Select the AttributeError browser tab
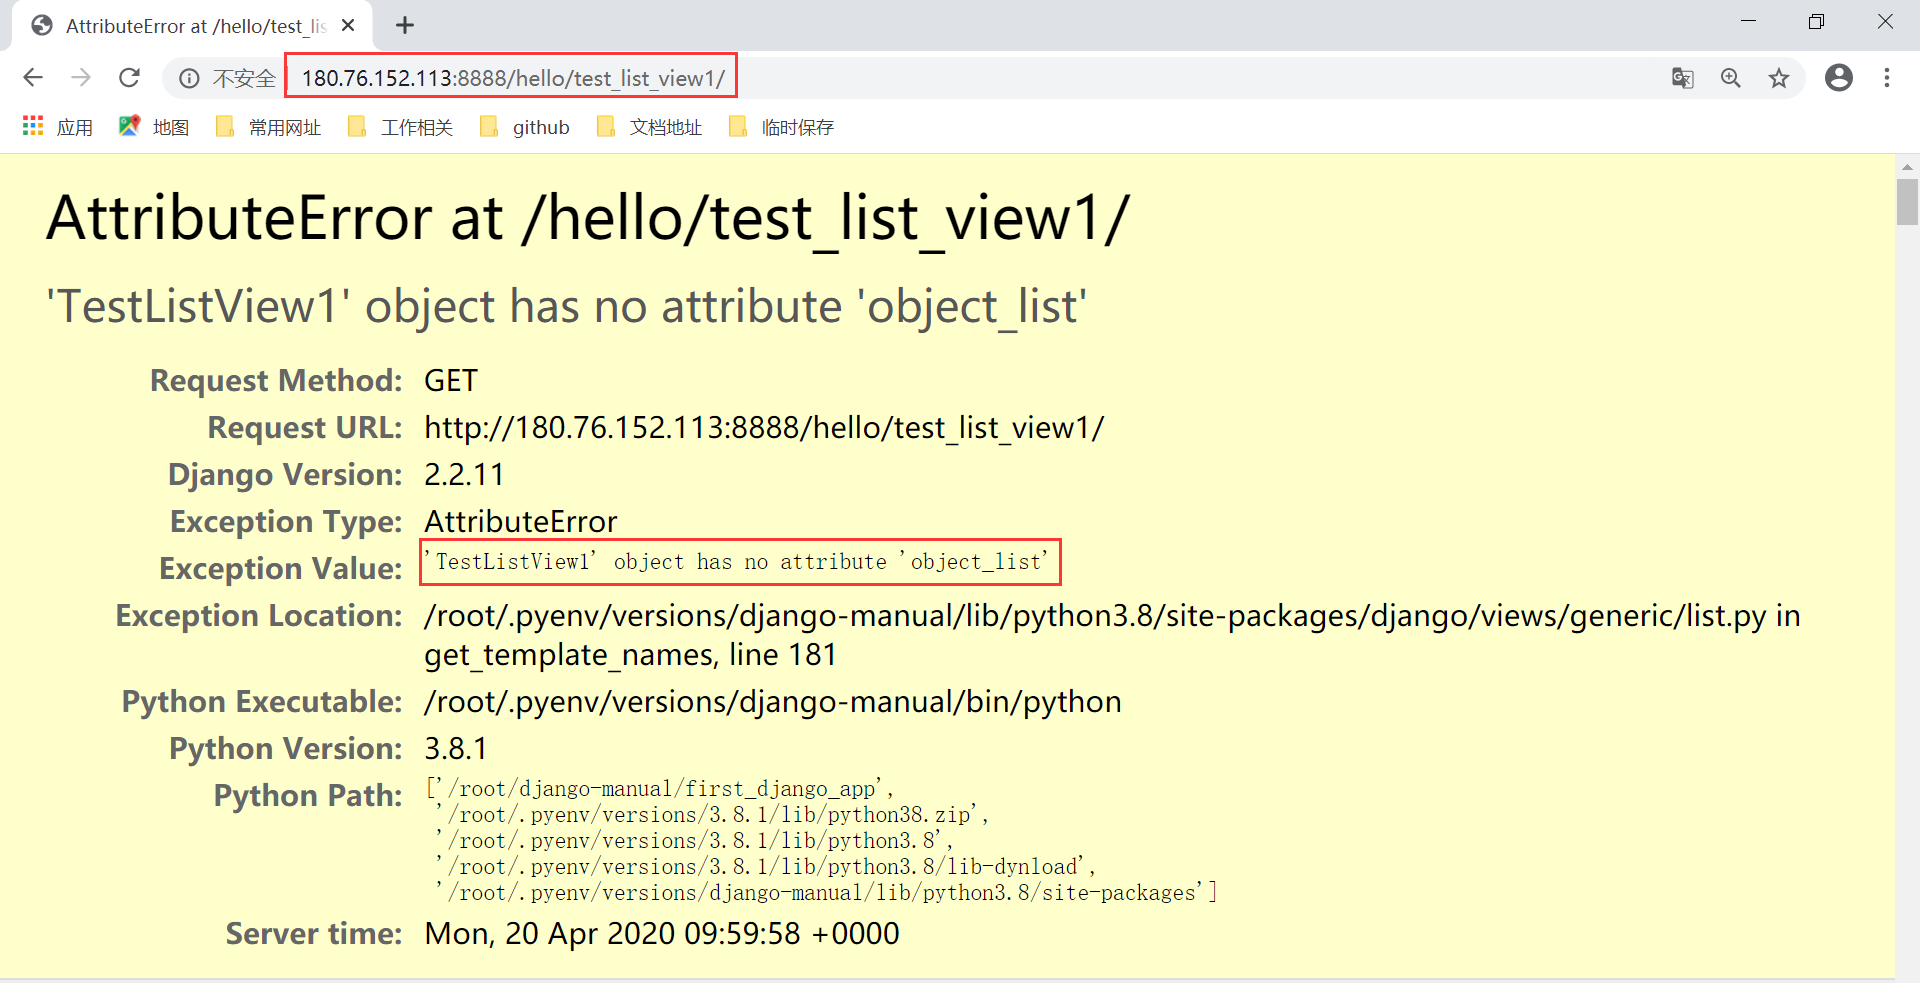1920x983 pixels. pos(190,26)
